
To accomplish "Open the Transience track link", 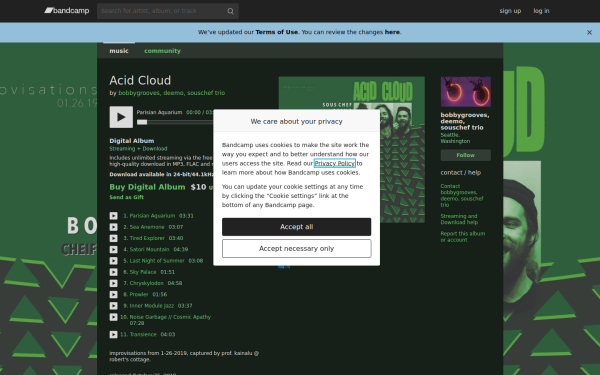I will click(x=143, y=335).
